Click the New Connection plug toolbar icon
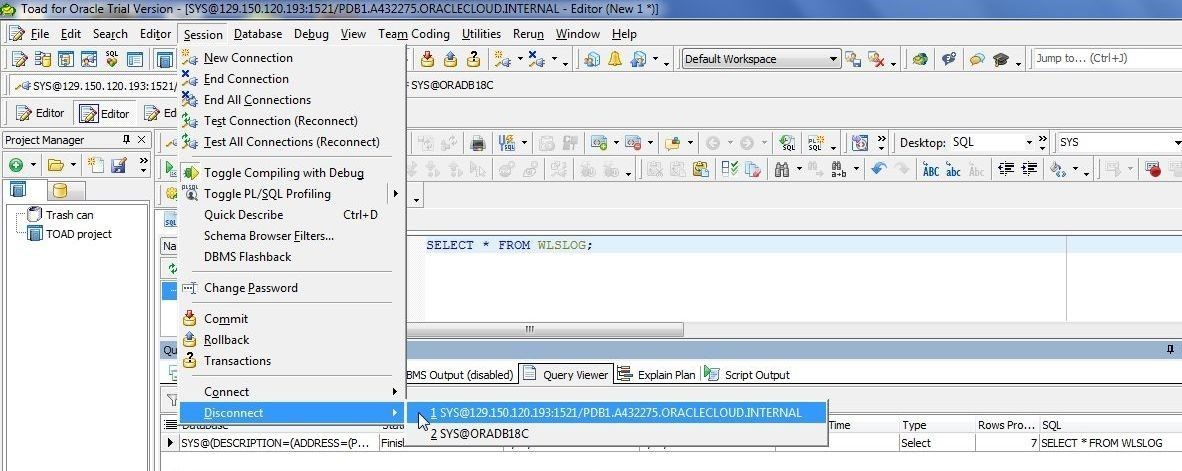 coord(502,59)
